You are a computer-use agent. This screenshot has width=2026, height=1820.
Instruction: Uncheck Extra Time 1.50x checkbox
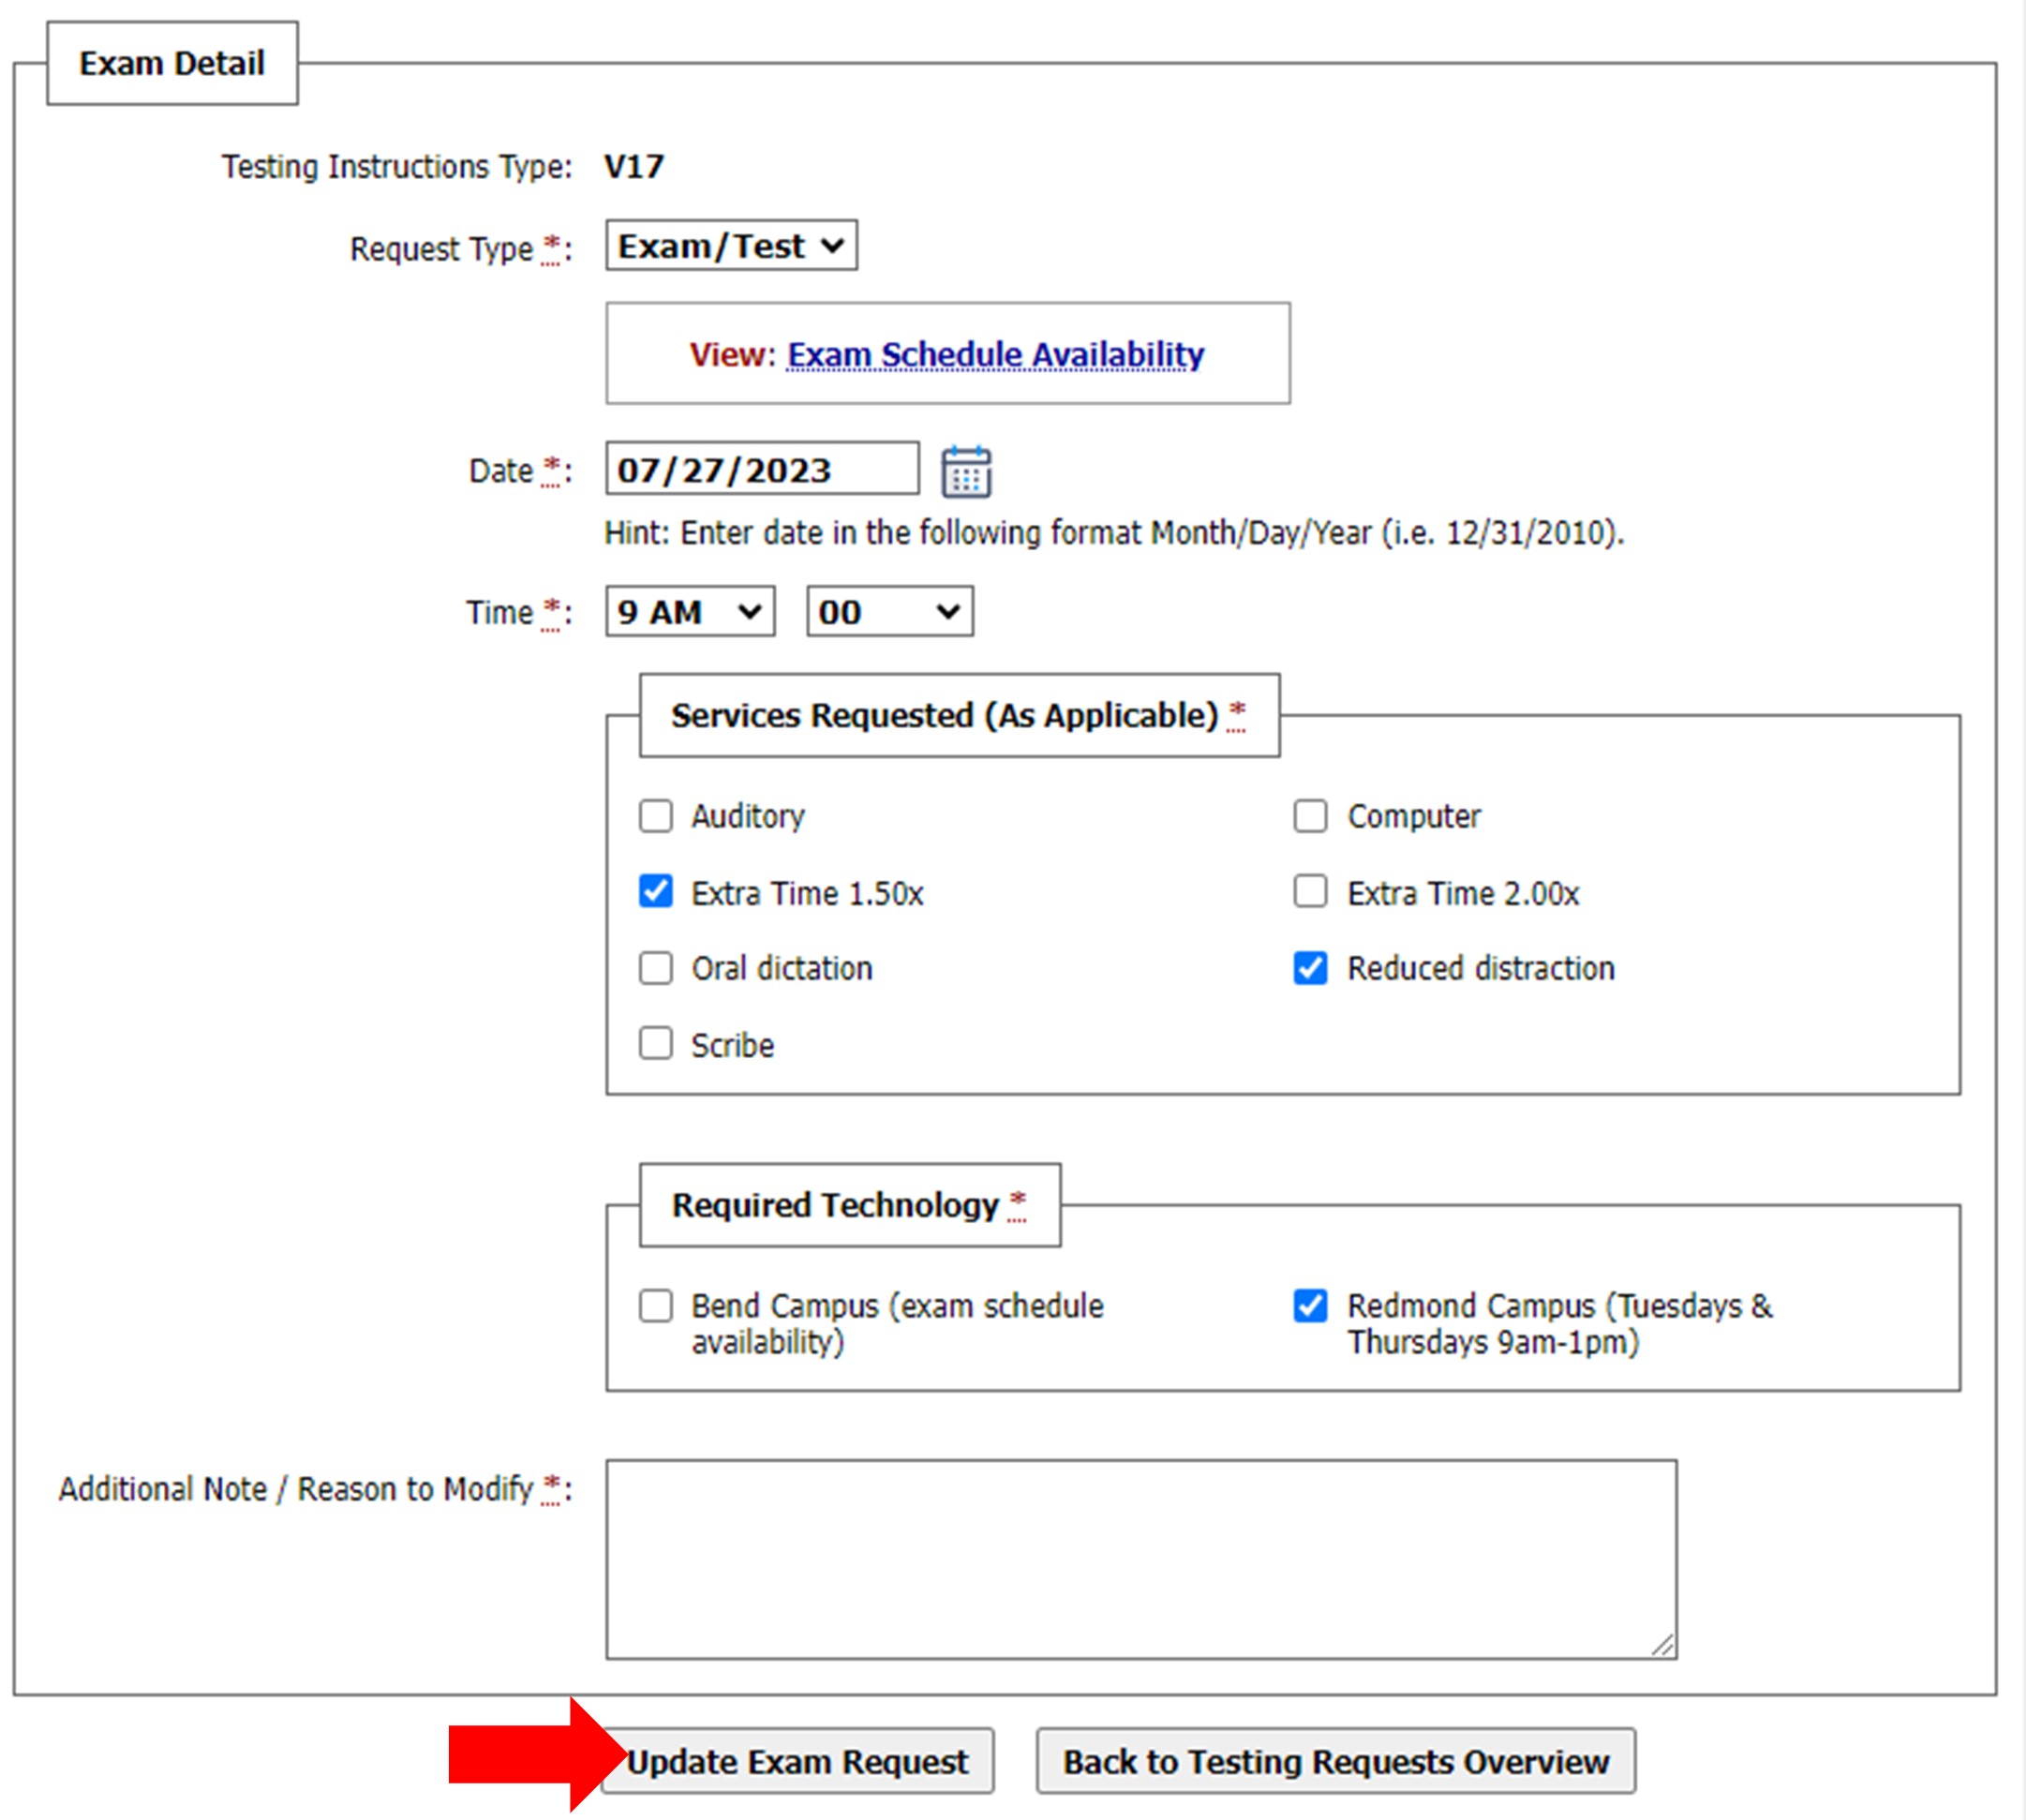656,891
